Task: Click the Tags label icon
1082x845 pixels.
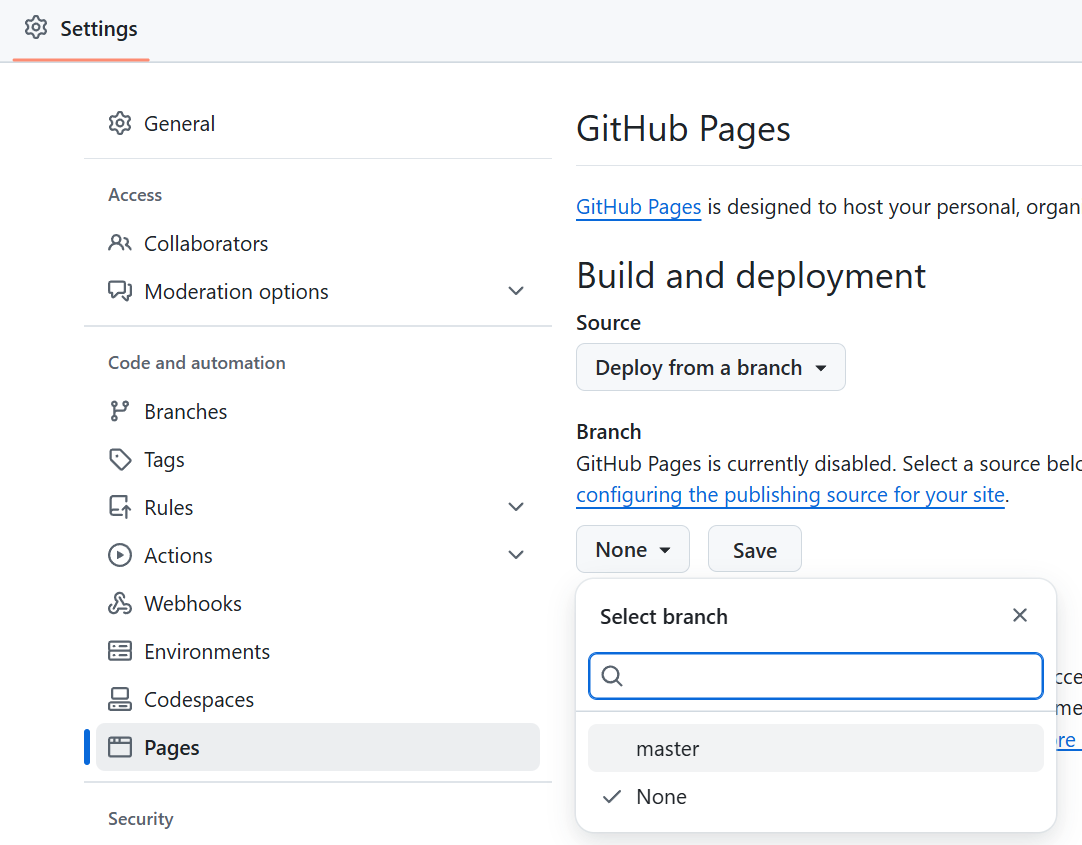Action: pyautogui.click(x=120, y=459)
